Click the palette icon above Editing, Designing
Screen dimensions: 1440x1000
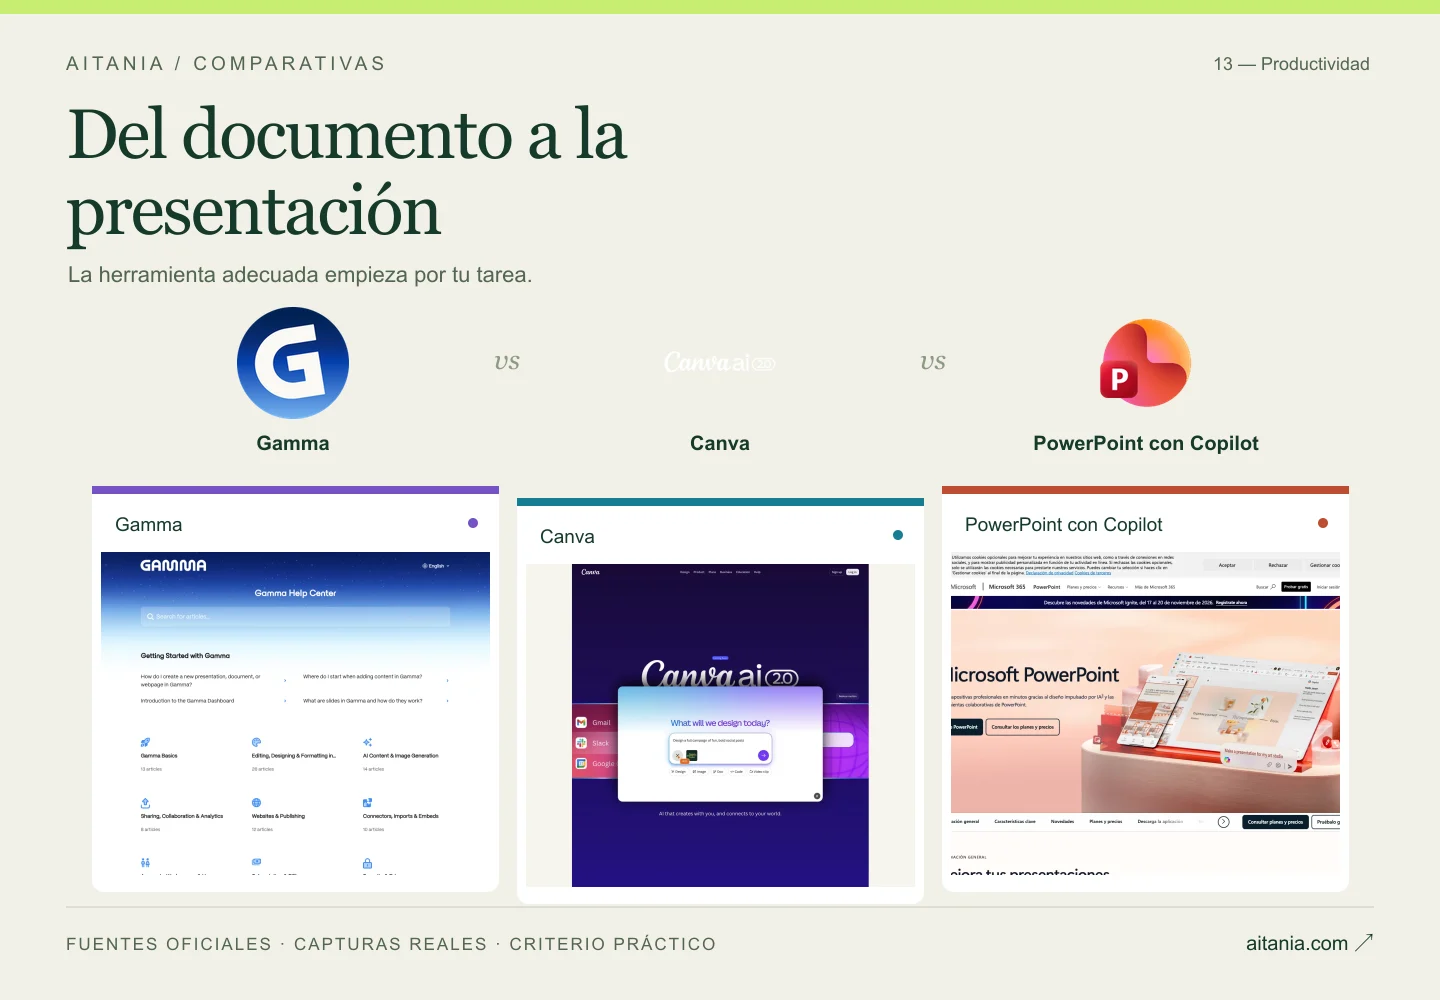point(256,742)
